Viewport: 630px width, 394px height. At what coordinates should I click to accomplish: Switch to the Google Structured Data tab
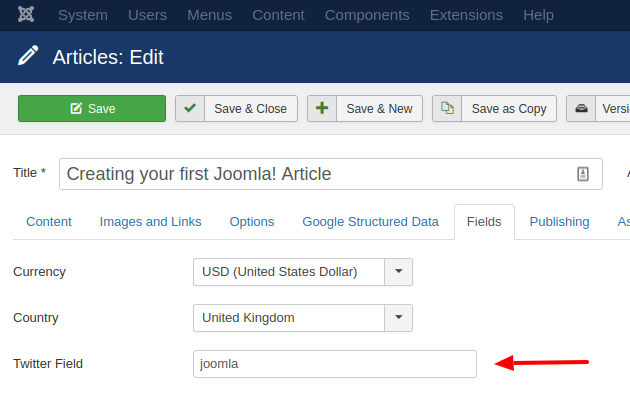coord(370,222)
